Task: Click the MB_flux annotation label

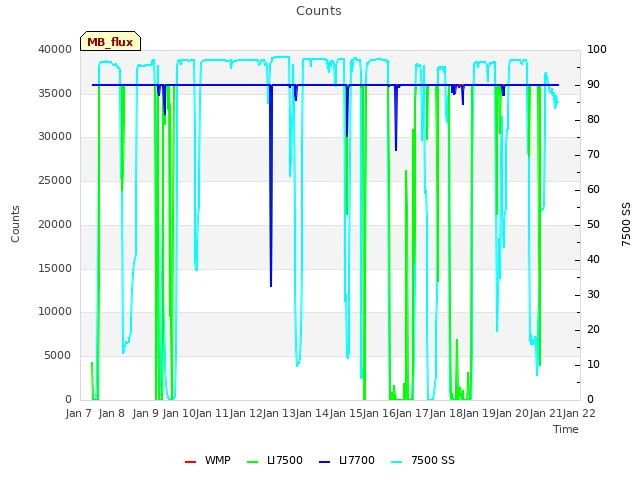Action: pyautogui.click(x=110, y=42)
